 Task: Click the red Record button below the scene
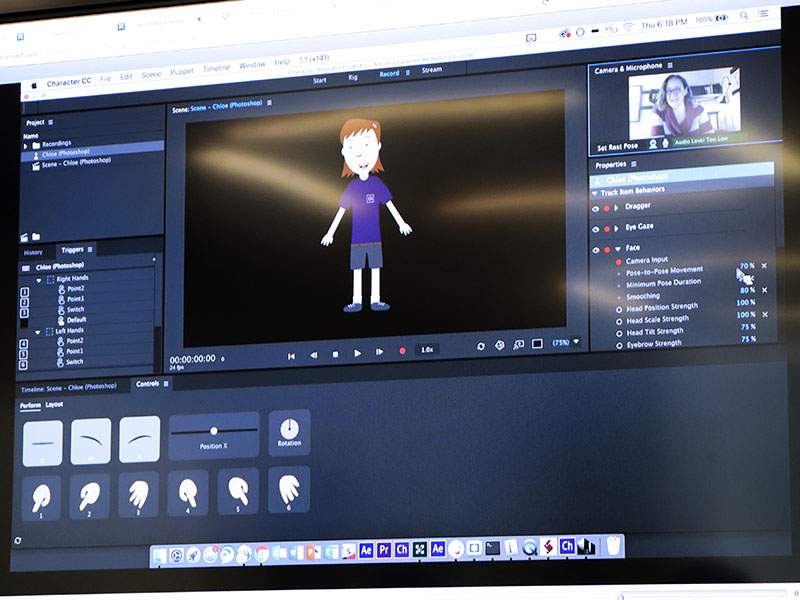402,351
